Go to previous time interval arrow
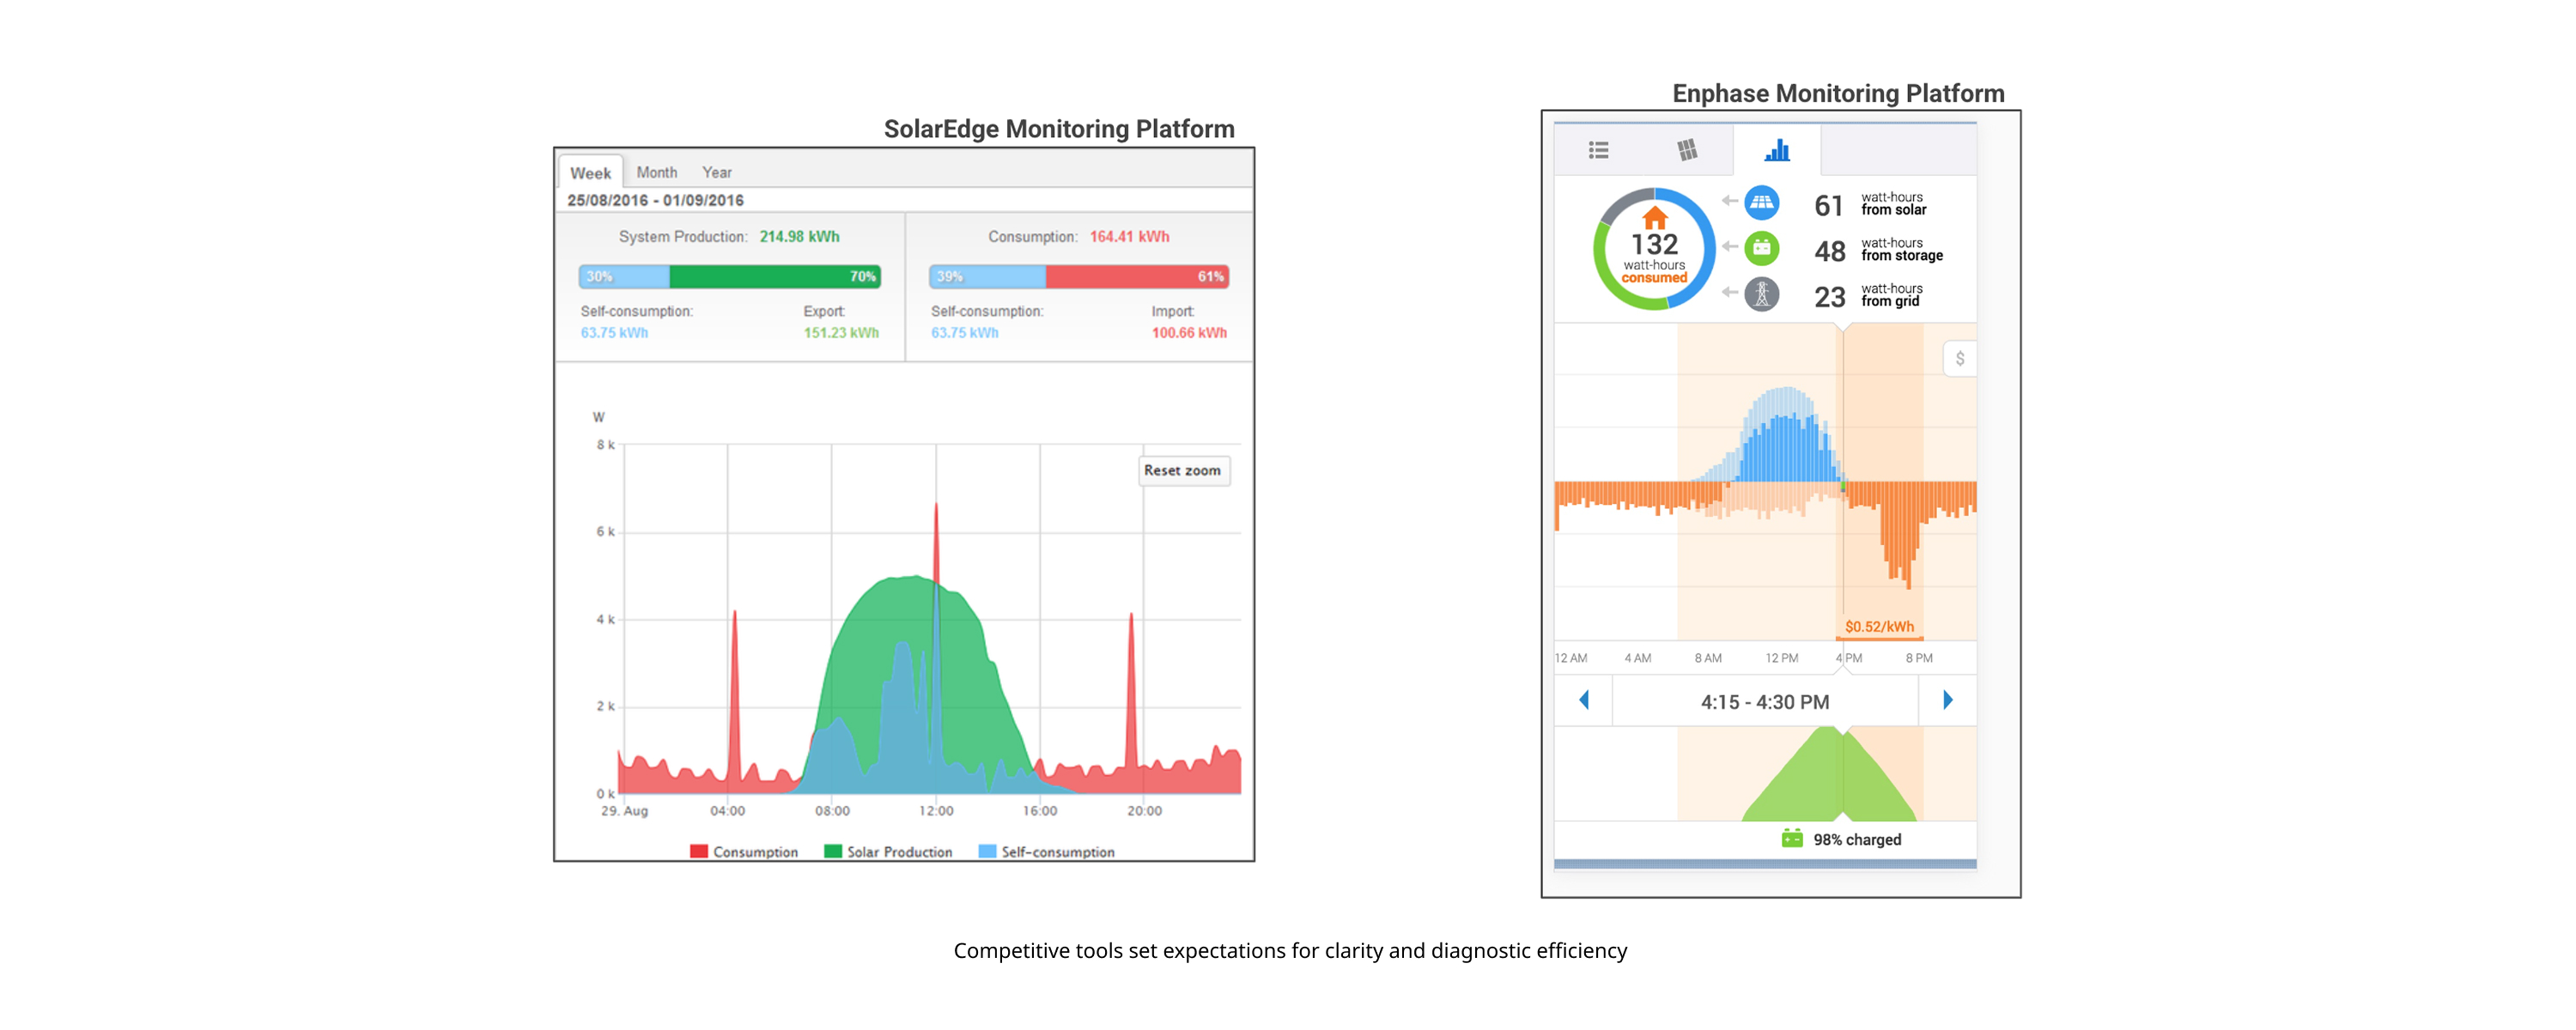 click(1584, 700)
